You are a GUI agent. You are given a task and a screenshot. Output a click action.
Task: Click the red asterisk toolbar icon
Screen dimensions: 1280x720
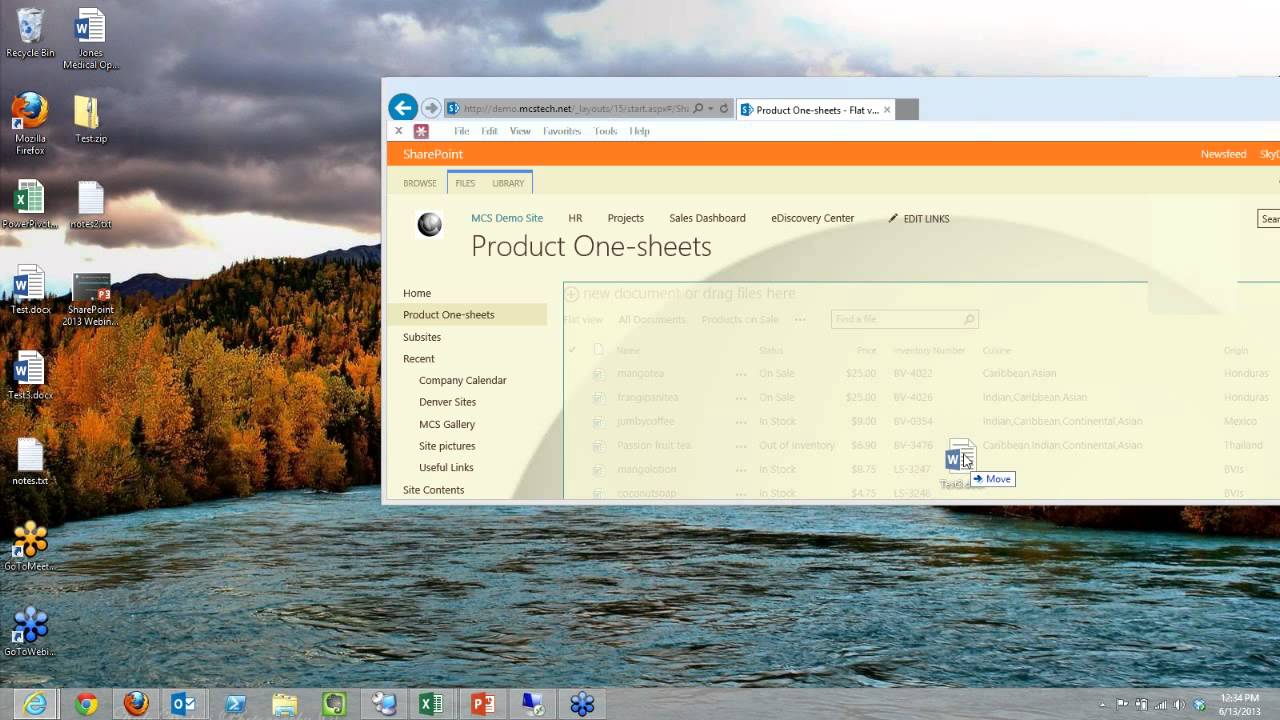pyautogui.click(x=421, y=131)
